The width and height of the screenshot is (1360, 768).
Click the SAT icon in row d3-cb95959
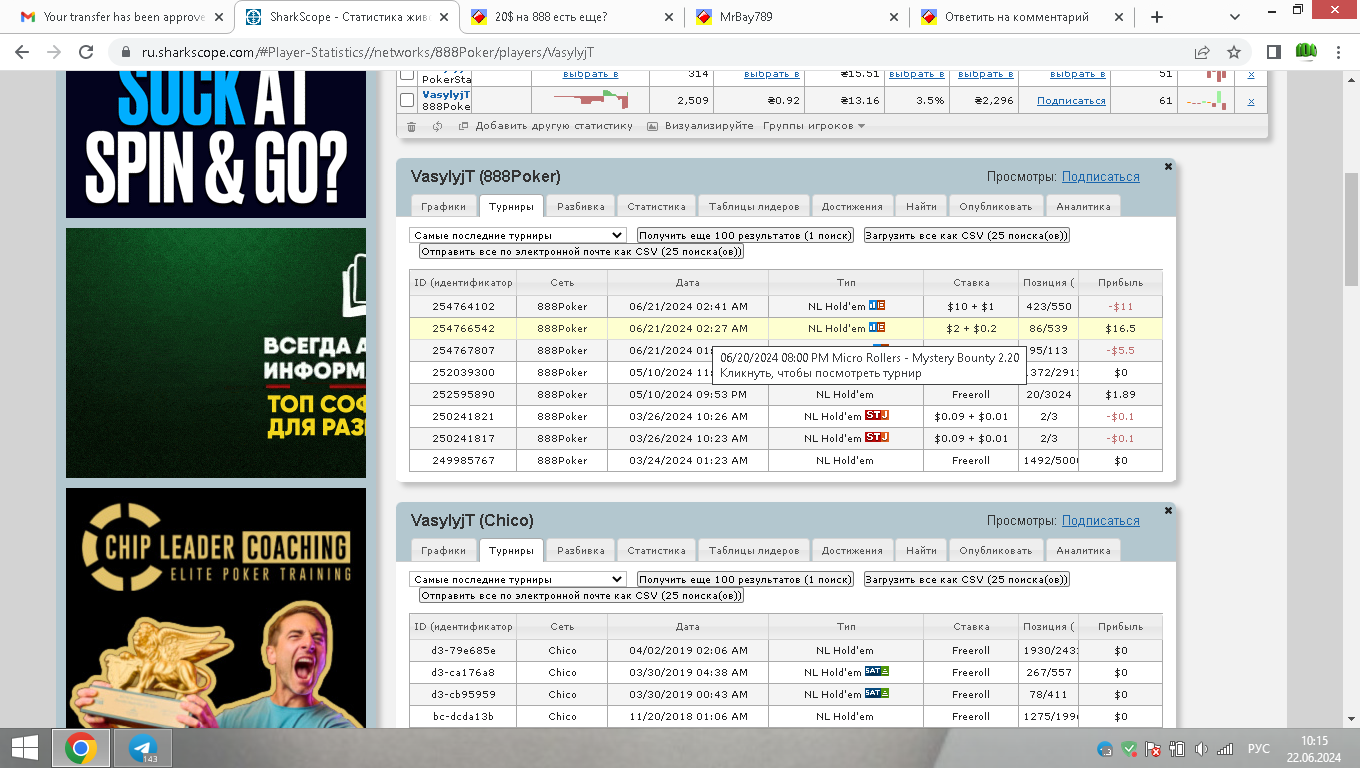(x=877, y=693)
